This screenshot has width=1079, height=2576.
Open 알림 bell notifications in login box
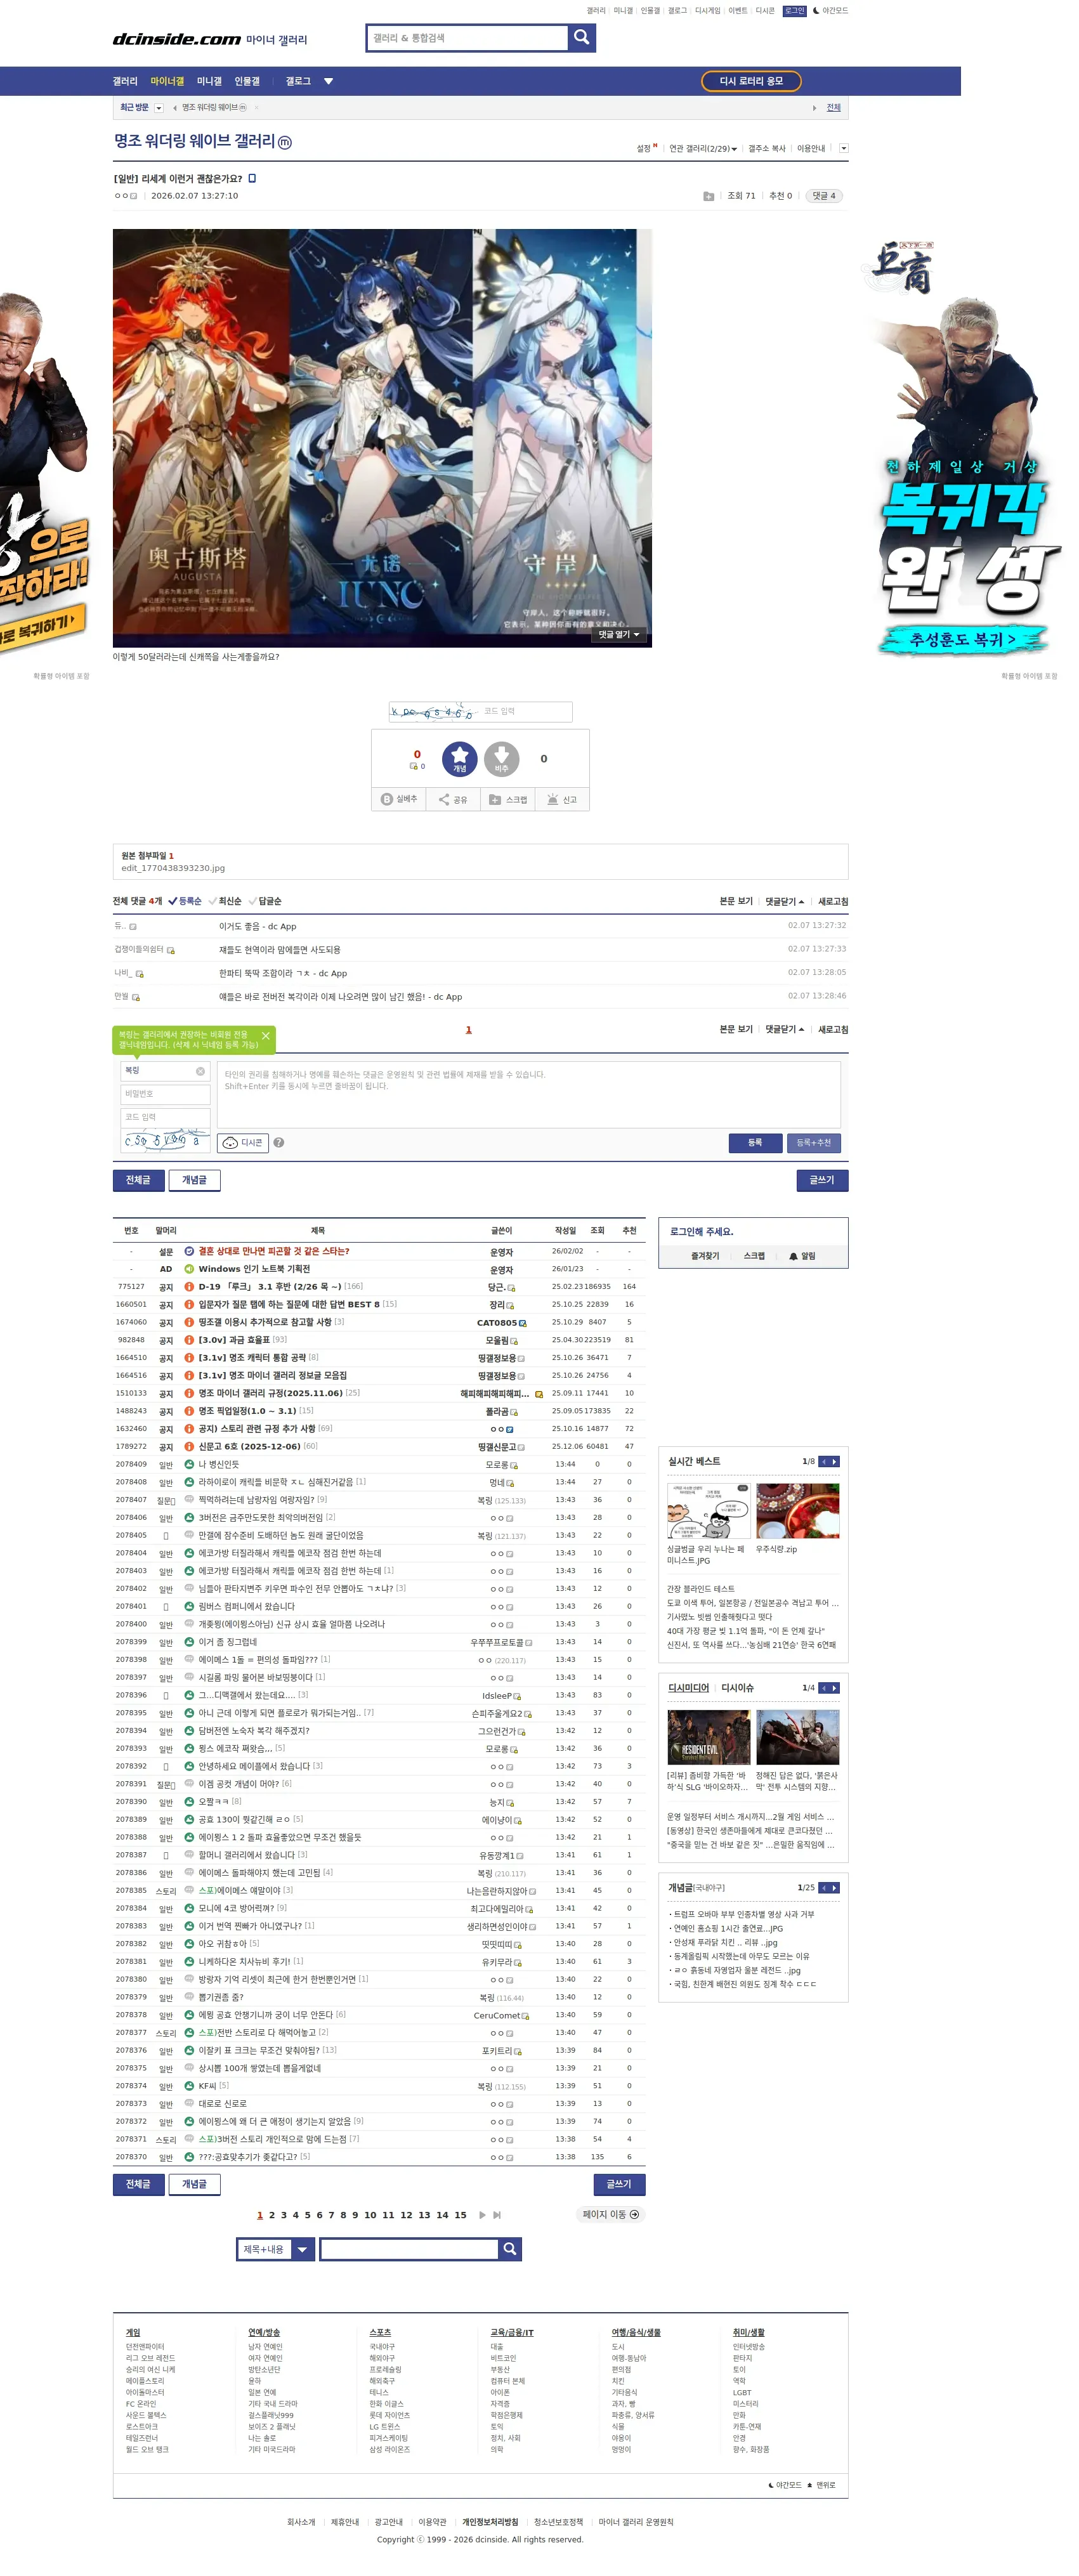802,1256
